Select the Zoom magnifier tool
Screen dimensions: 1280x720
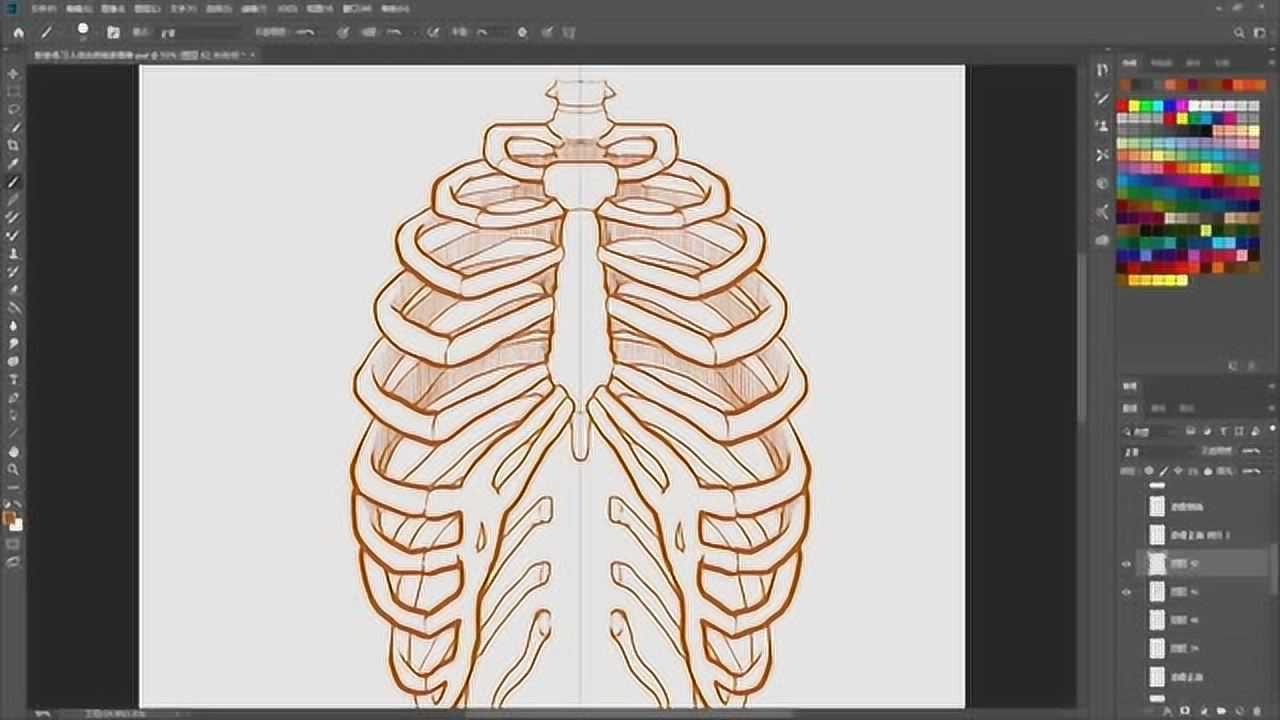14,469
